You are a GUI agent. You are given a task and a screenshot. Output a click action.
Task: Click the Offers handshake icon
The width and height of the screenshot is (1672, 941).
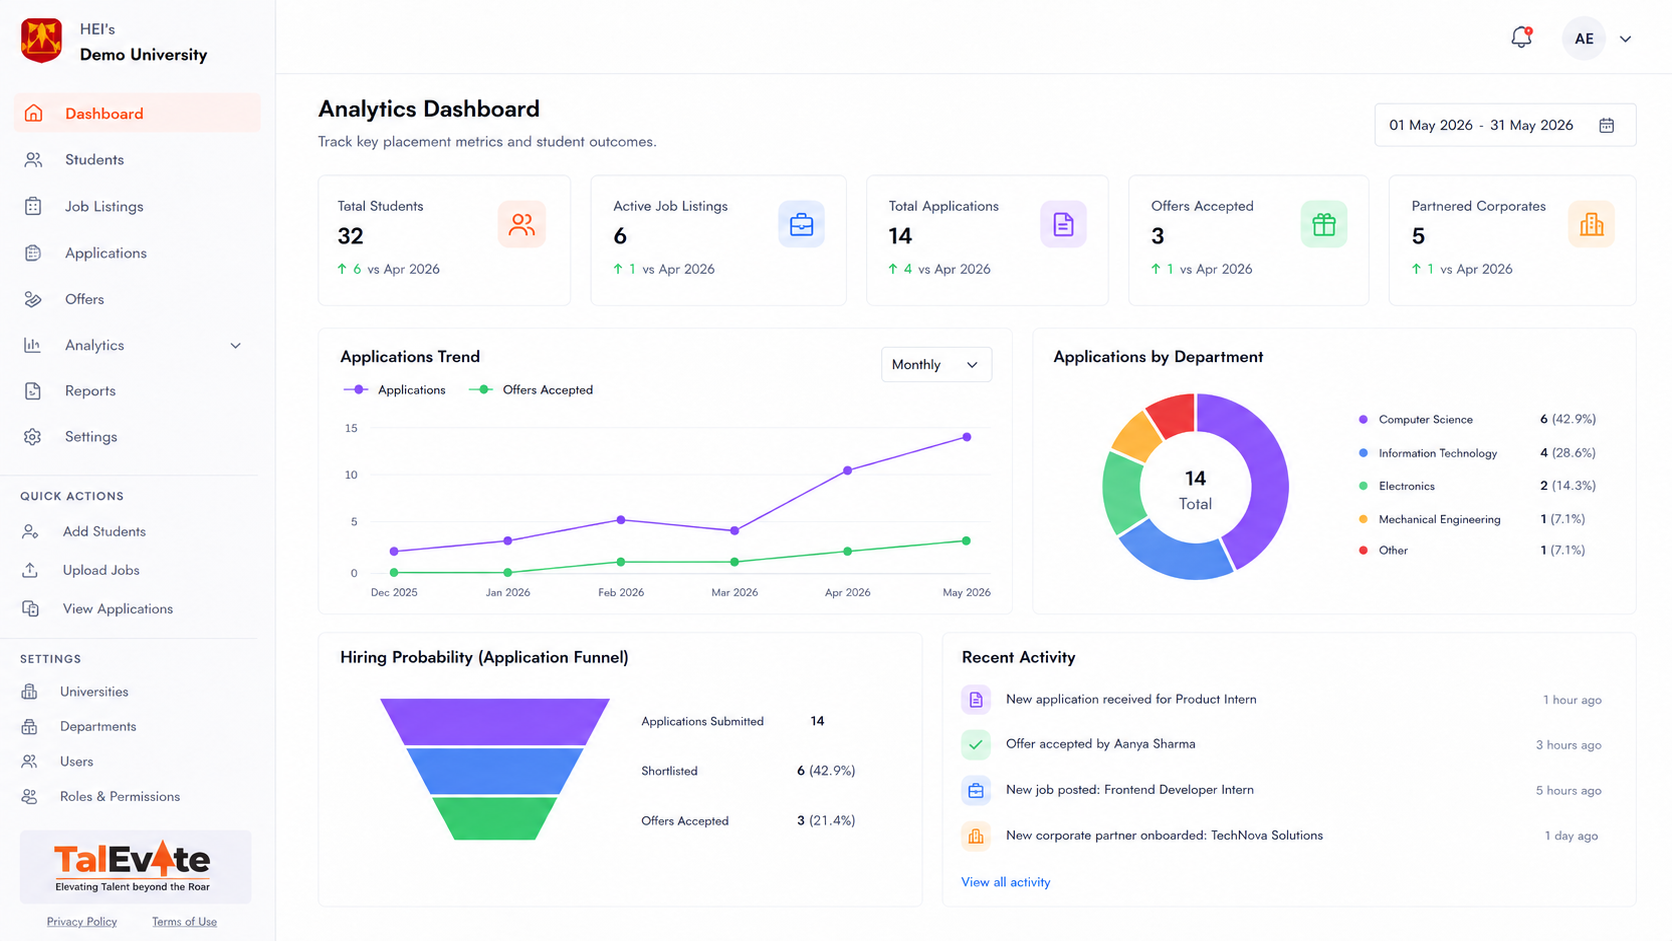coord(33,299)
